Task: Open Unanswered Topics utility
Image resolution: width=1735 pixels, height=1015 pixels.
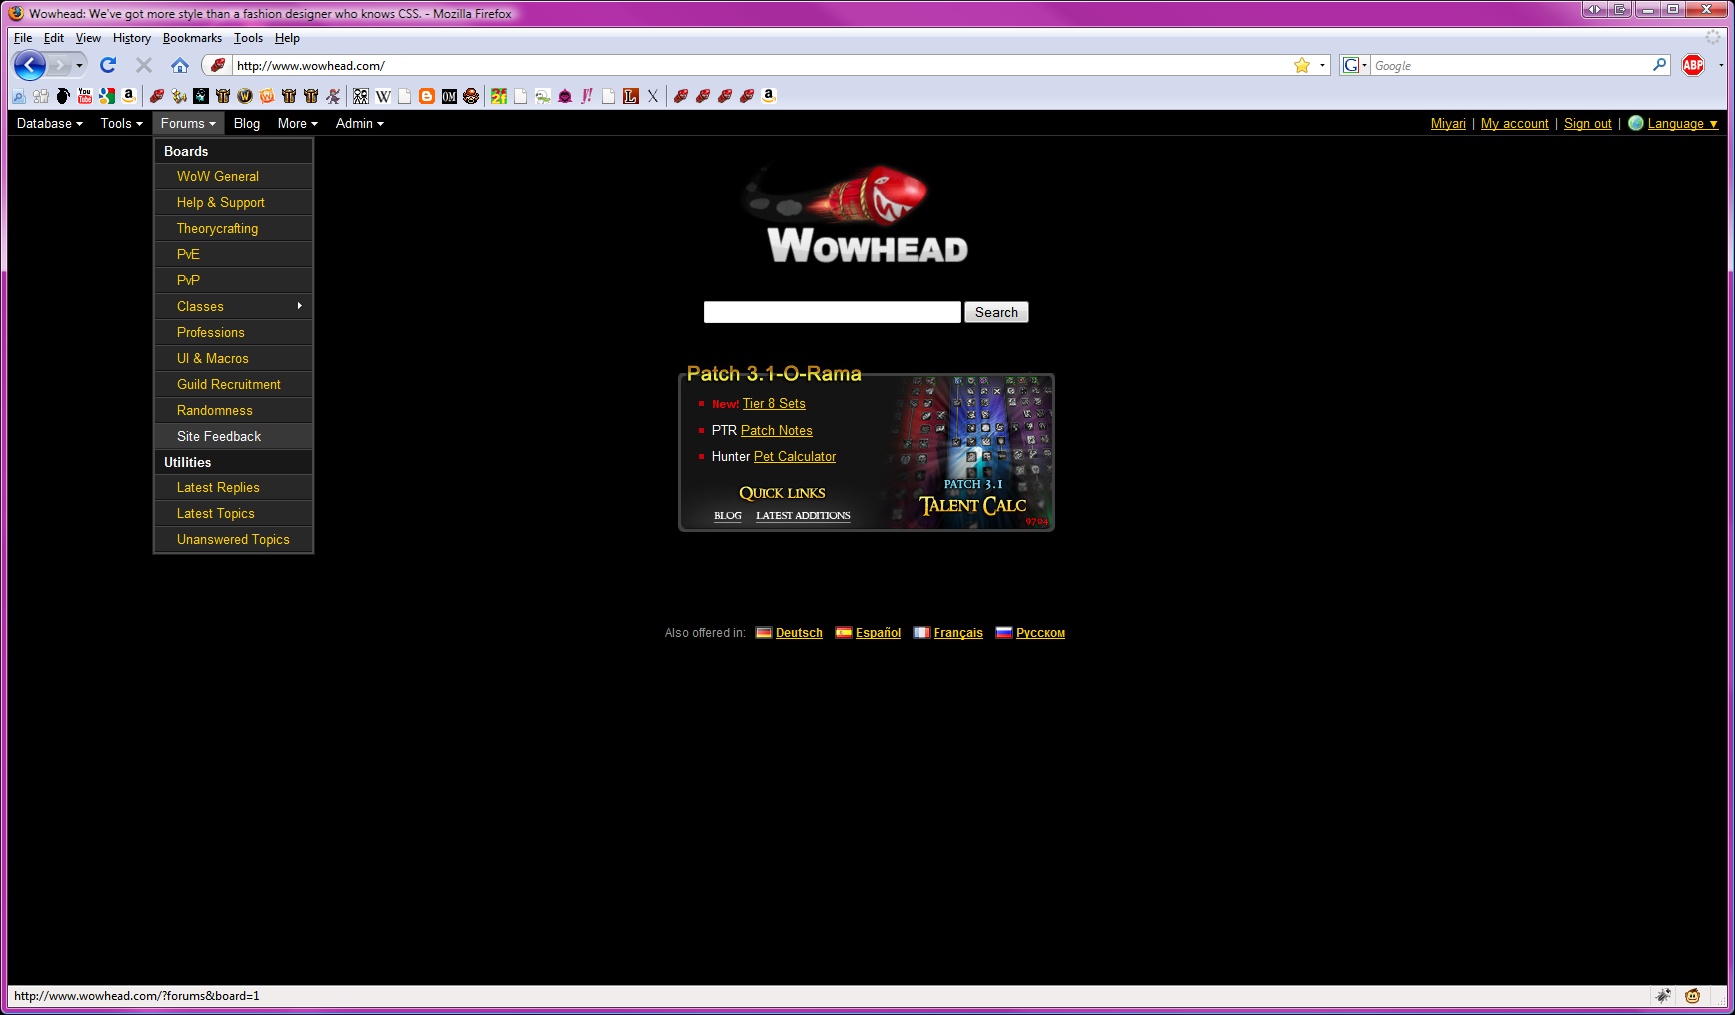Action: (x=234, y=539)
